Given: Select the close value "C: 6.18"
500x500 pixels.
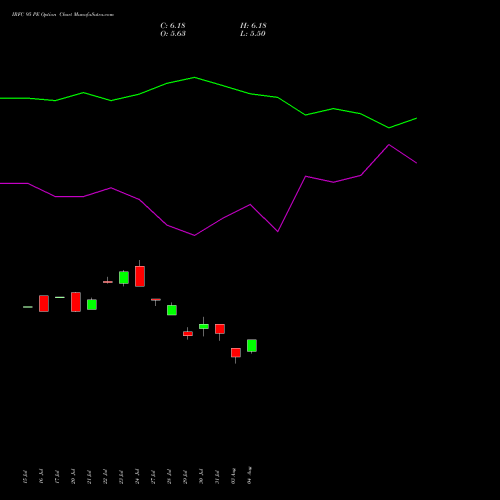Looking at the screenshot, I should point(173,26).
